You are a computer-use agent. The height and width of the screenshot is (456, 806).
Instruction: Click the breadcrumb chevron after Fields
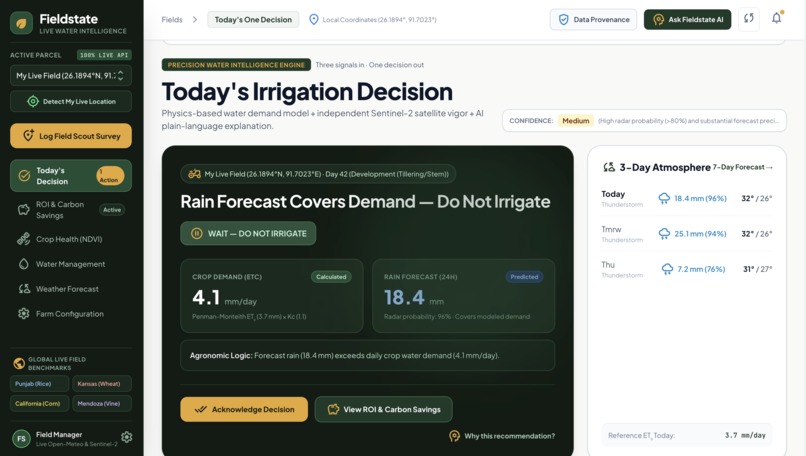click(195, 20)
